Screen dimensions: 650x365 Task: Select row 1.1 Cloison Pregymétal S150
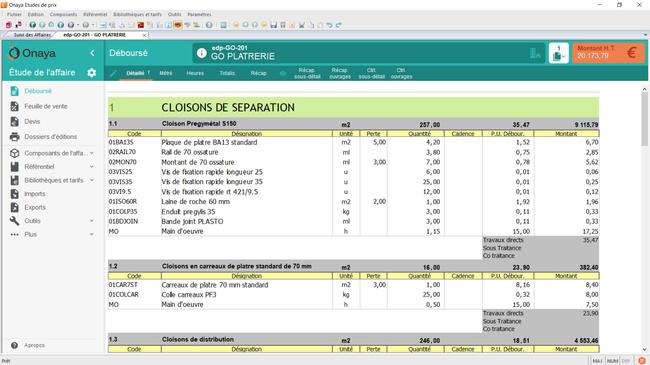(353, 124)
